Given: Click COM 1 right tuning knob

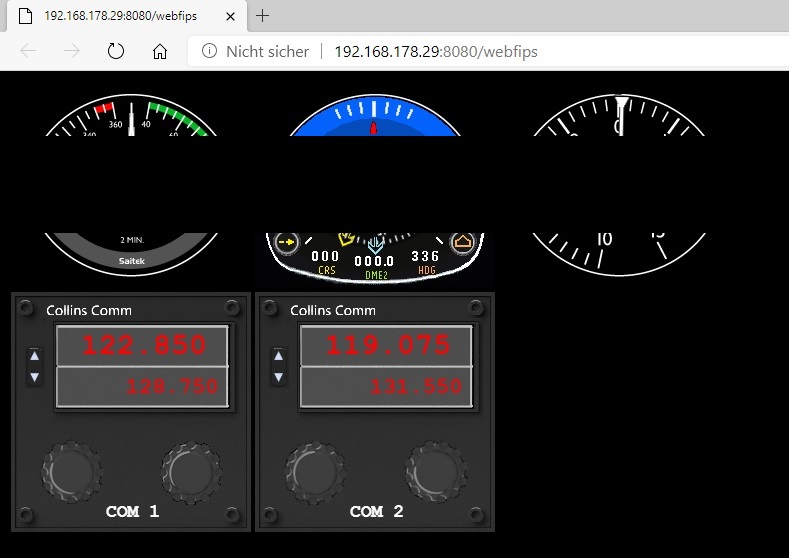Looking at the screenshot, I should pos(191,473).
